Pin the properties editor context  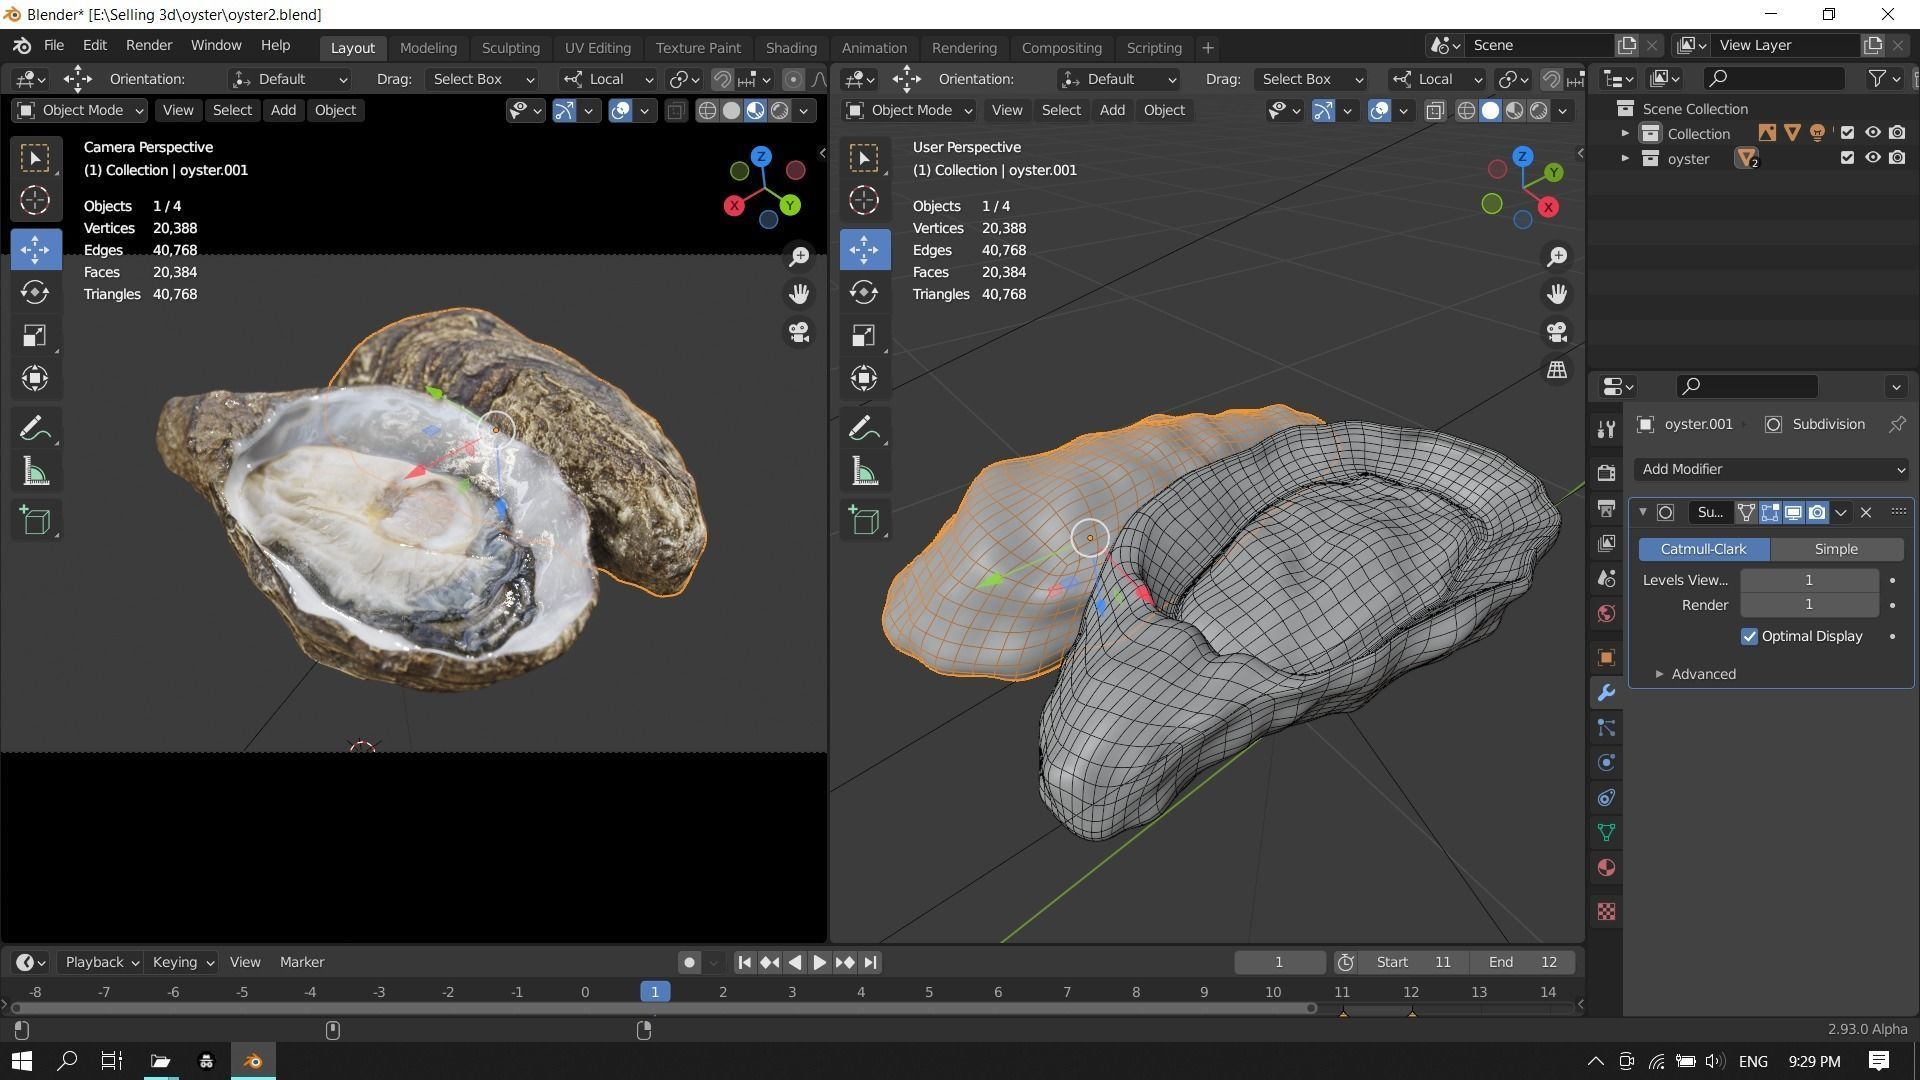[1896, 424]
